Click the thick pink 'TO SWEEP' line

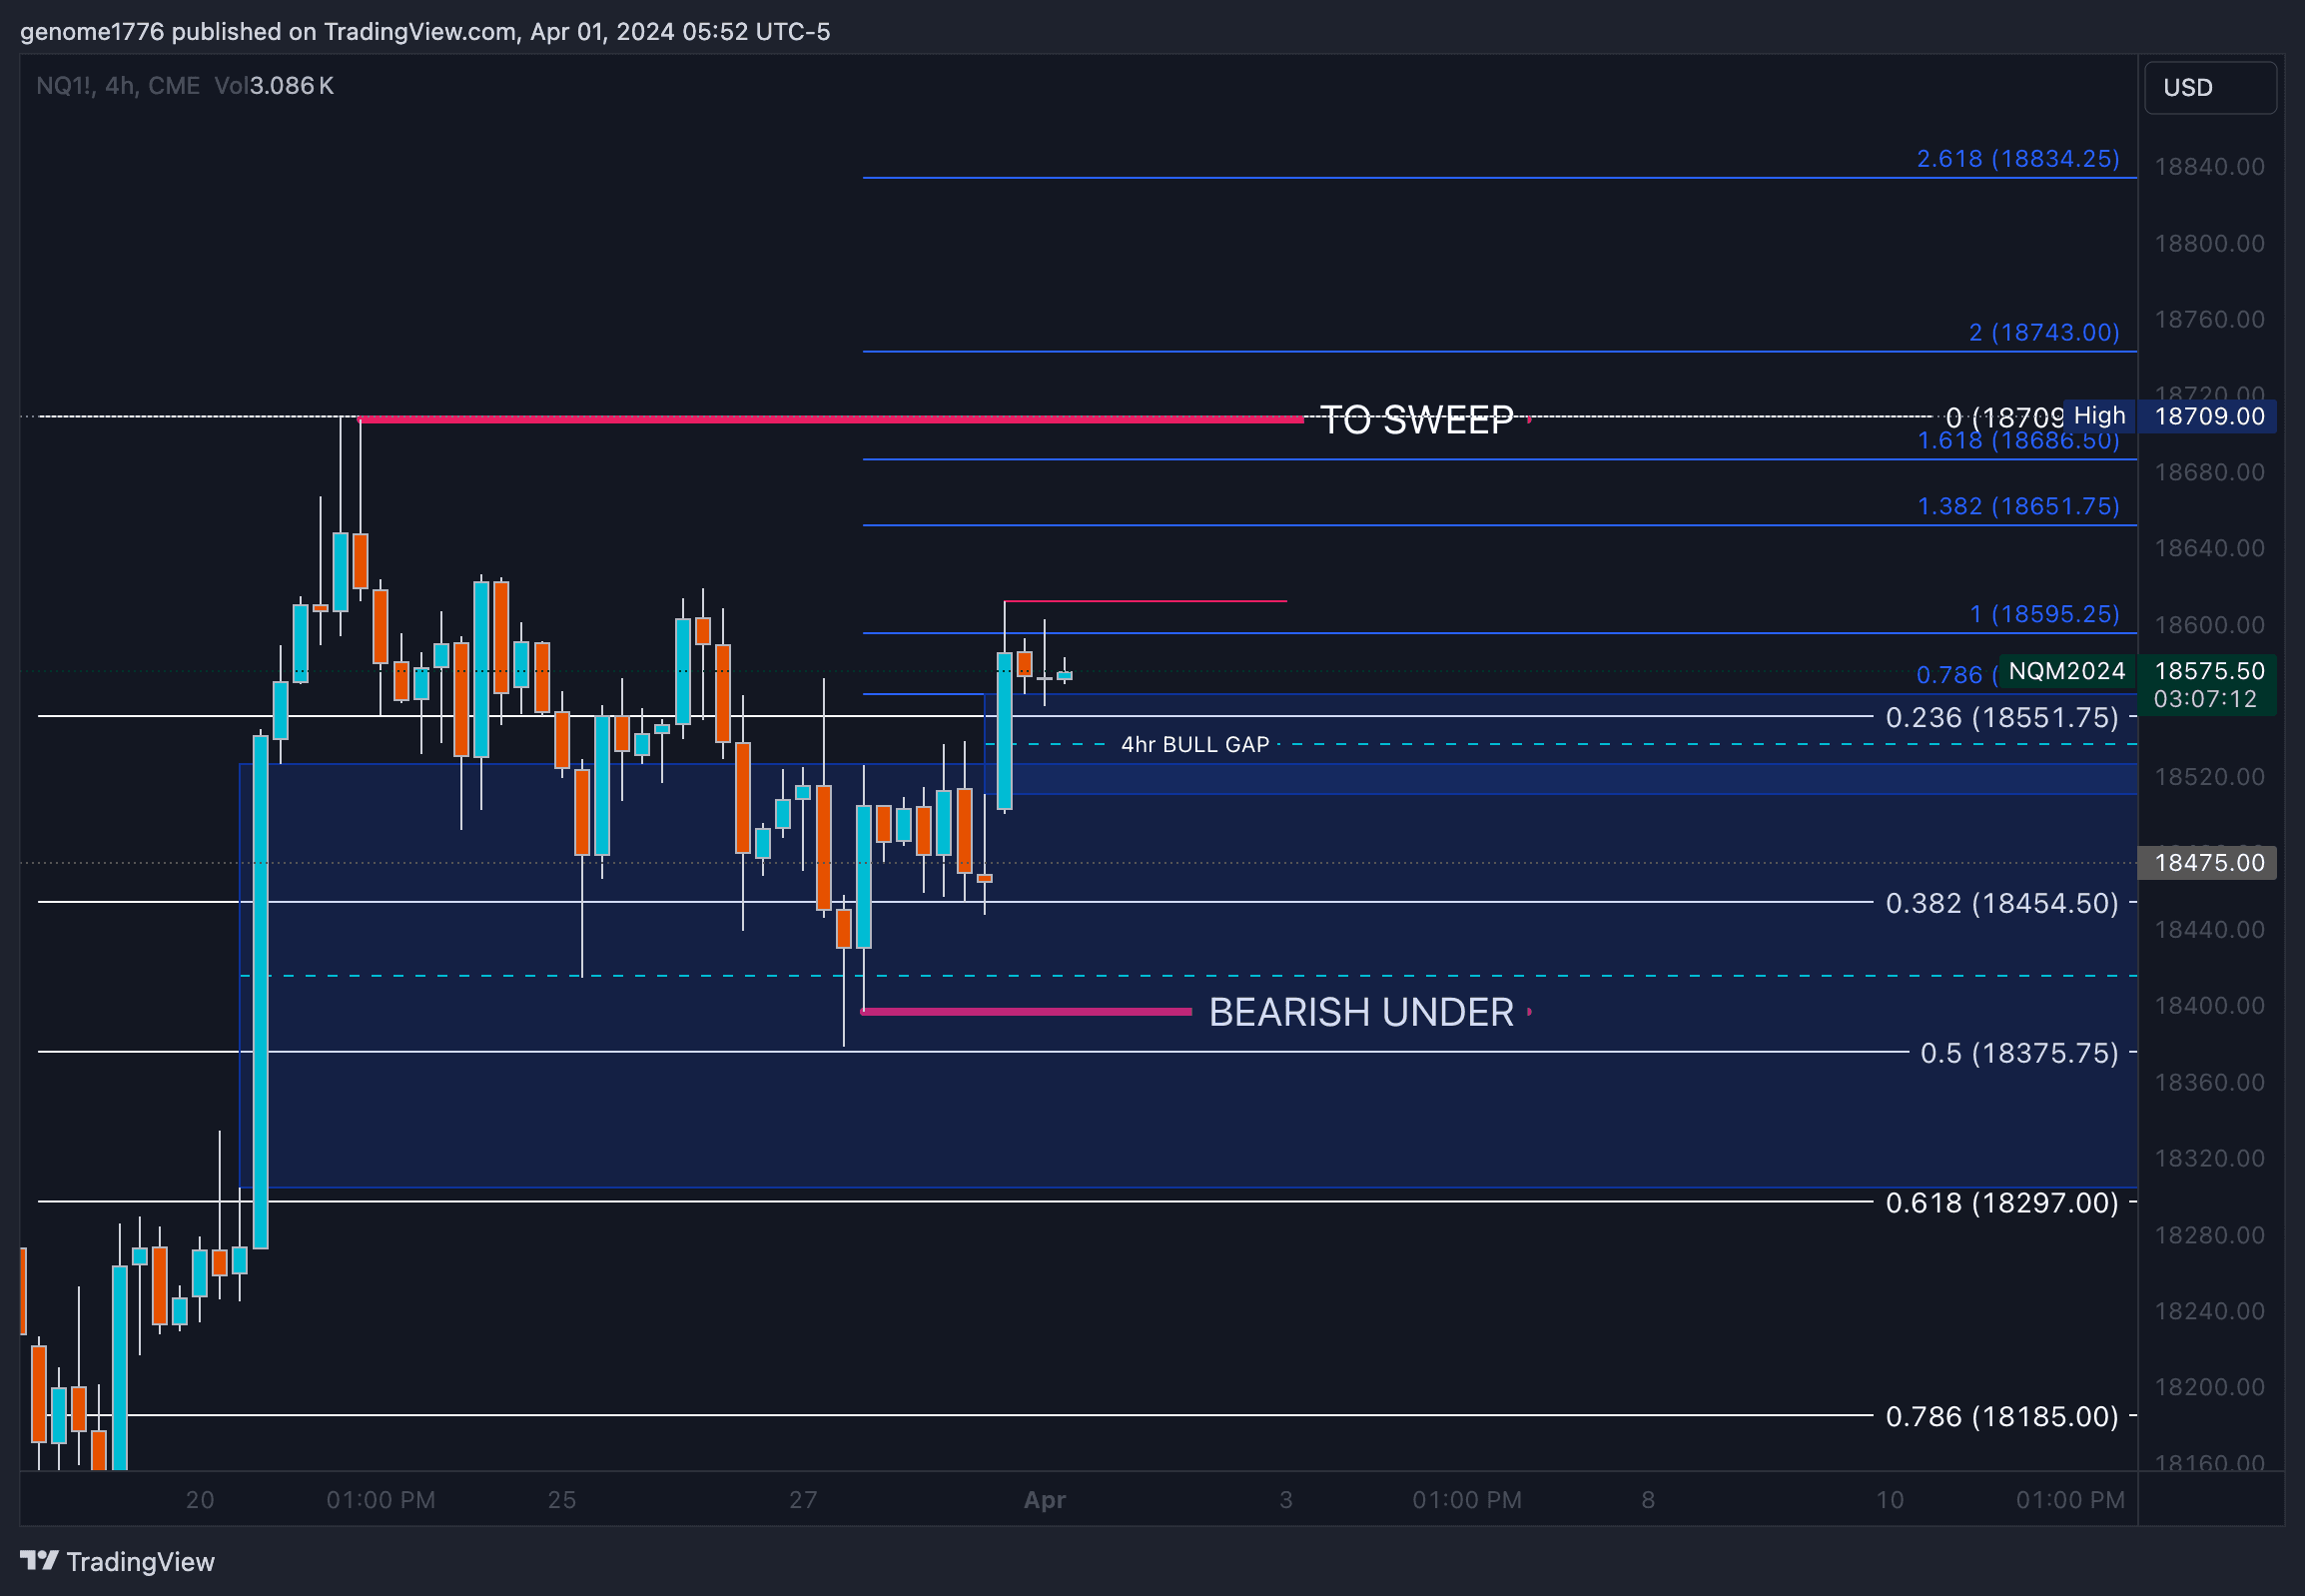coord(831,420)
